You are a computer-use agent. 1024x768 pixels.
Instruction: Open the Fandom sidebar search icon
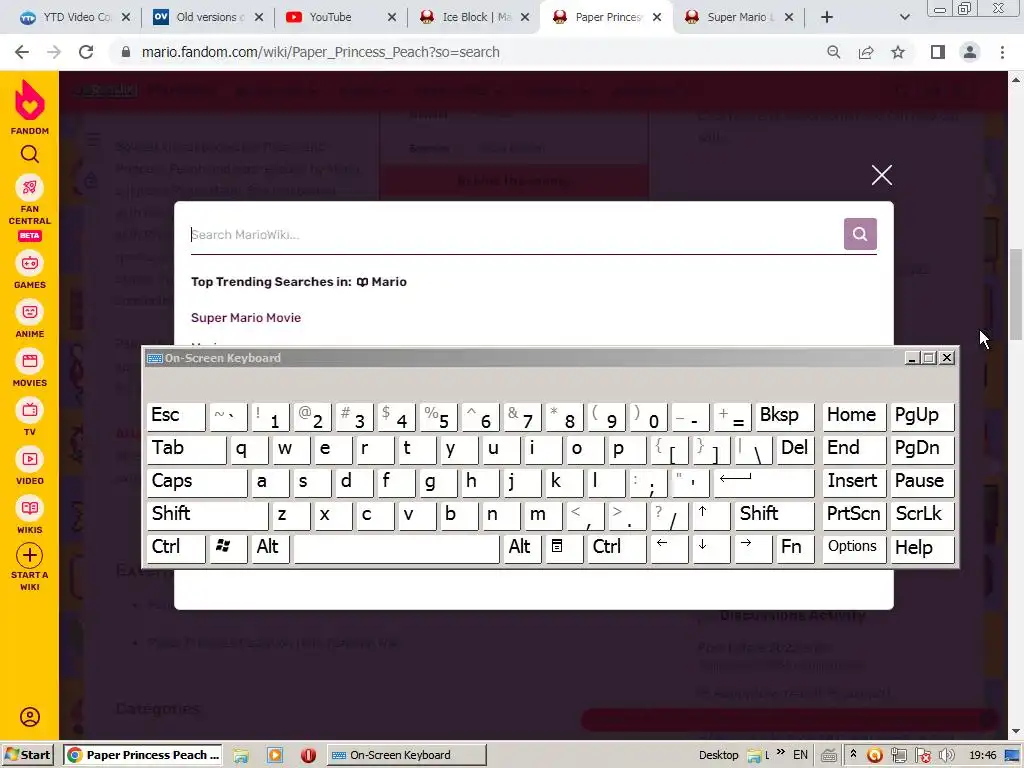tap(29, 154)
